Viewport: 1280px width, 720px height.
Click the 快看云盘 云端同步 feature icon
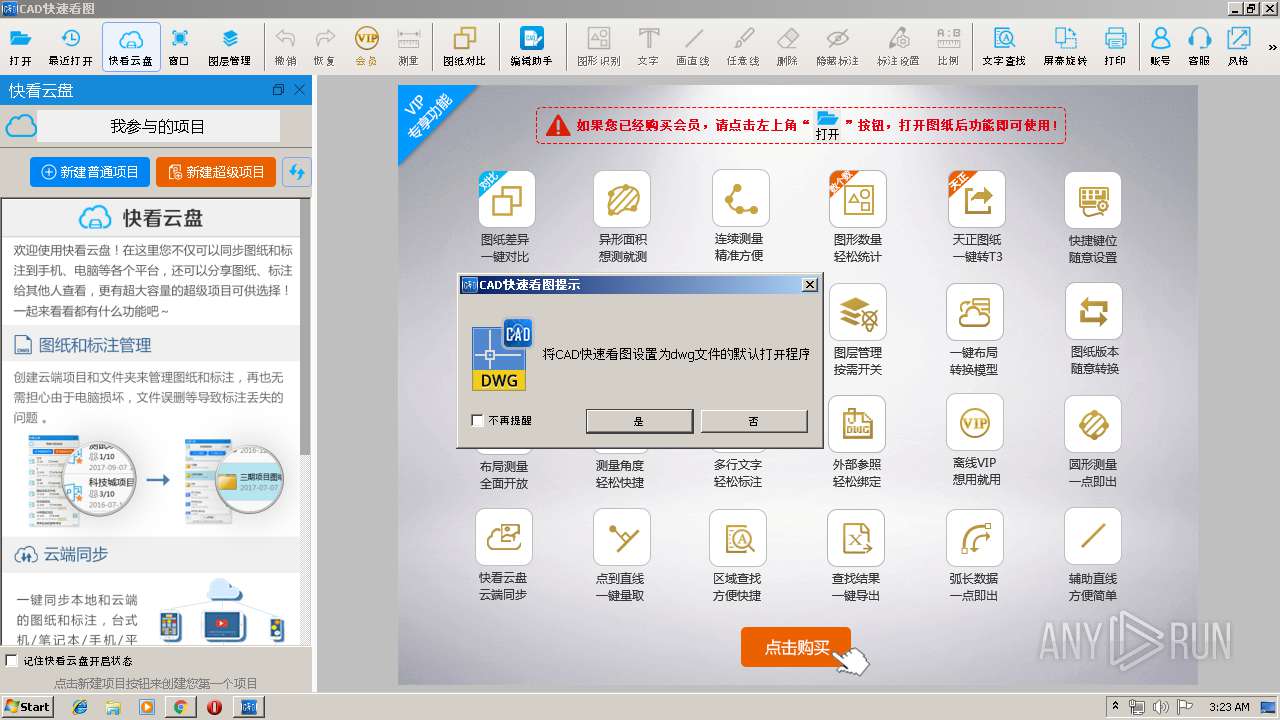tap(504, 537)
